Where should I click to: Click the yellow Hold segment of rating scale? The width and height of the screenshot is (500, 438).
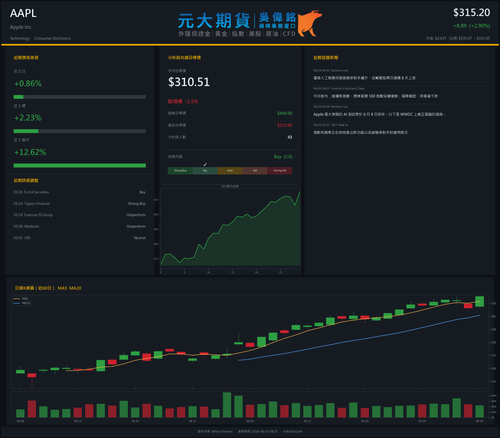coord(230,171)
